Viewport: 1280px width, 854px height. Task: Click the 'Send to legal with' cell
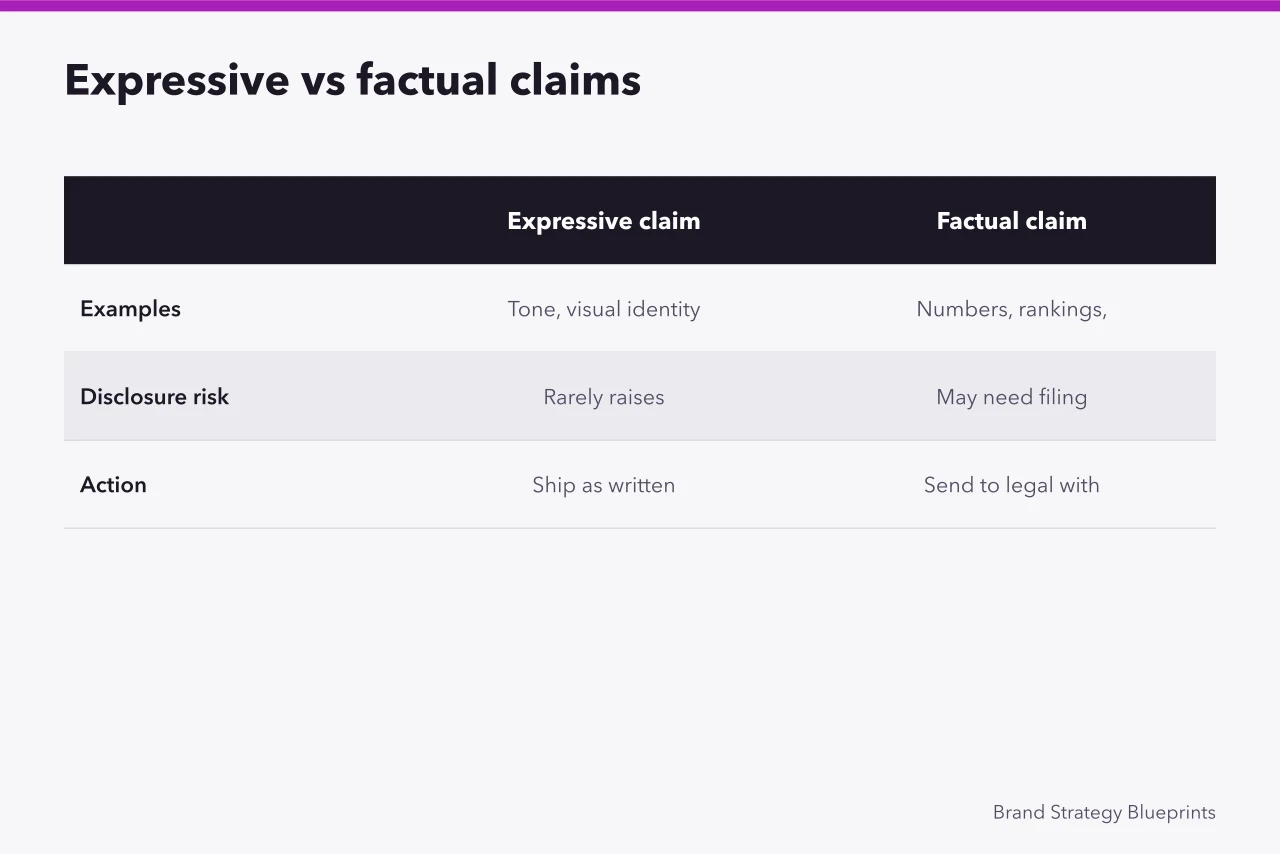pos(1011,485)
